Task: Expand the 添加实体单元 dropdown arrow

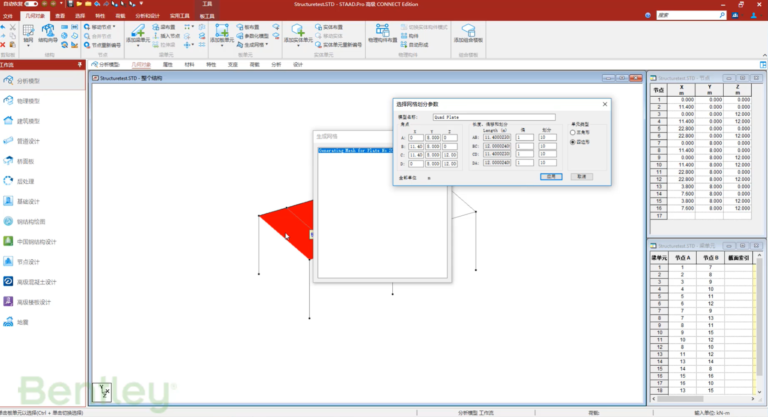Action: pos(298,46)
